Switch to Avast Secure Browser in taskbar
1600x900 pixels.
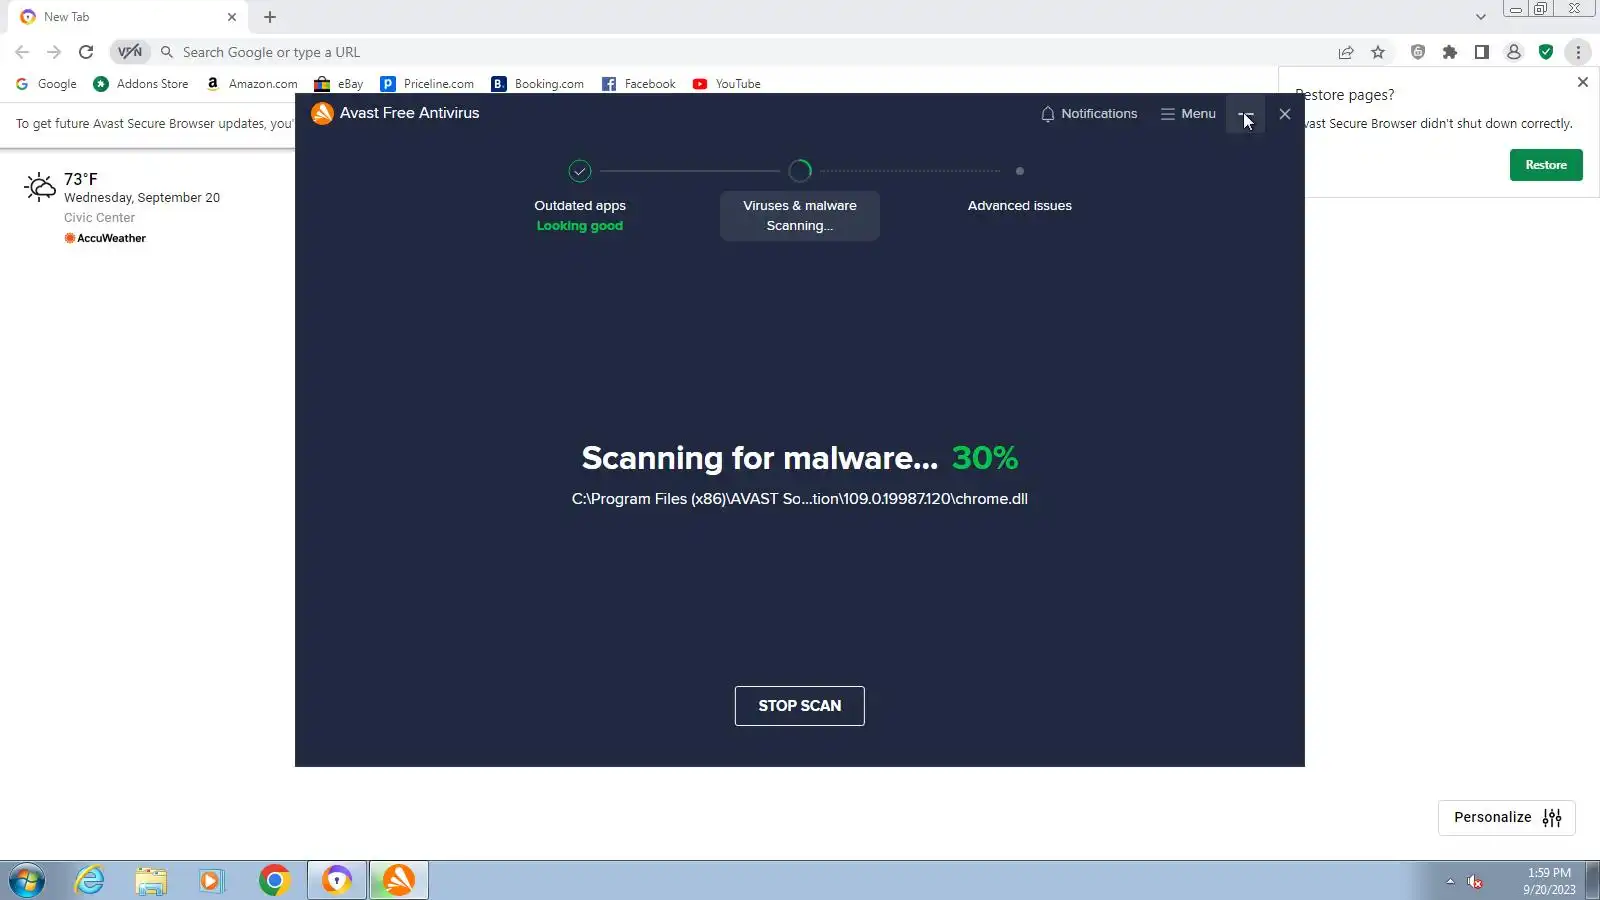pyautogui.click(x=337, y=881)
